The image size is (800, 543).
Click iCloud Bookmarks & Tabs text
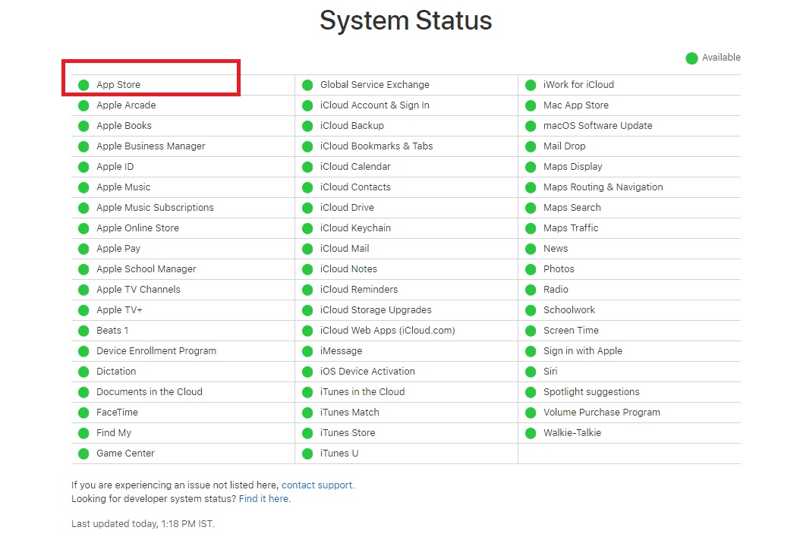click(x=377, y=146)
